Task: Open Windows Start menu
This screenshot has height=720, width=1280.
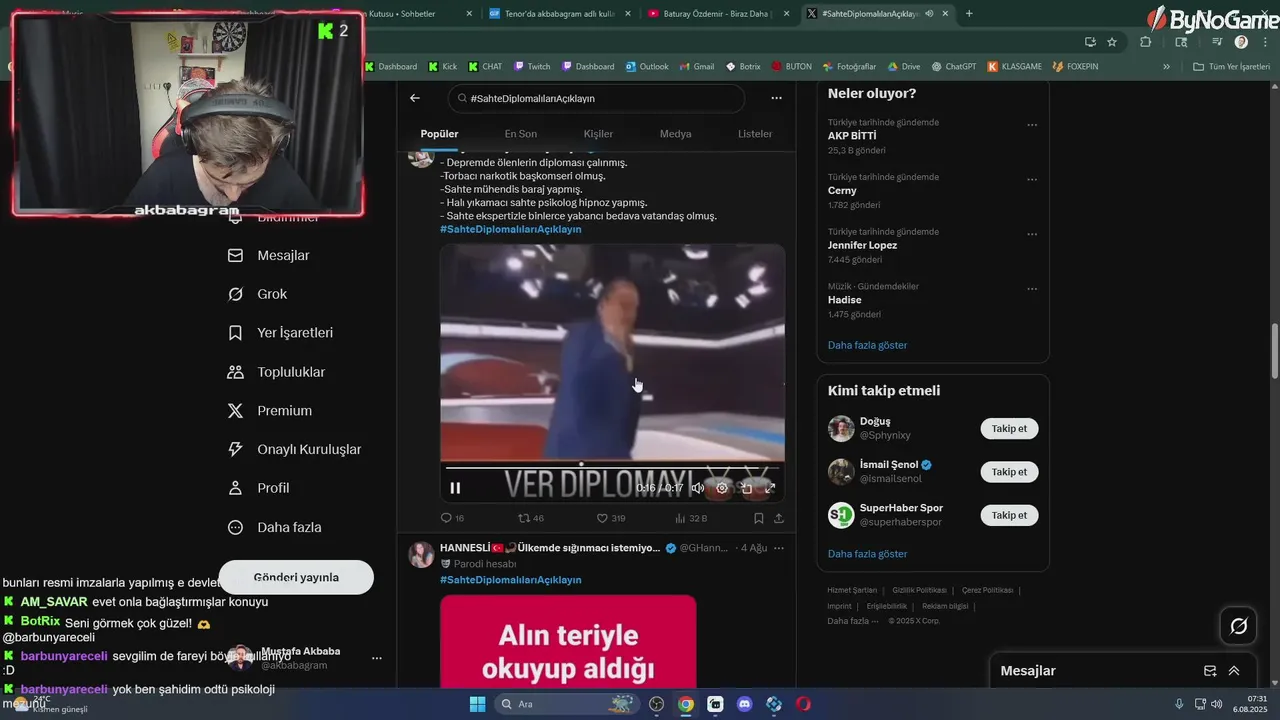Action: coord(477,704)
